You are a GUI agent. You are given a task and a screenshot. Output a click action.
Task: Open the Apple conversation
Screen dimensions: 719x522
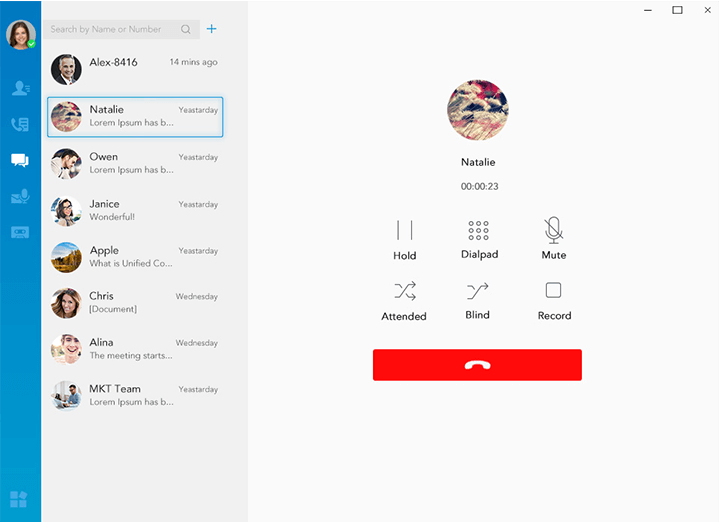pyautogui.click(x=135, y=257)
